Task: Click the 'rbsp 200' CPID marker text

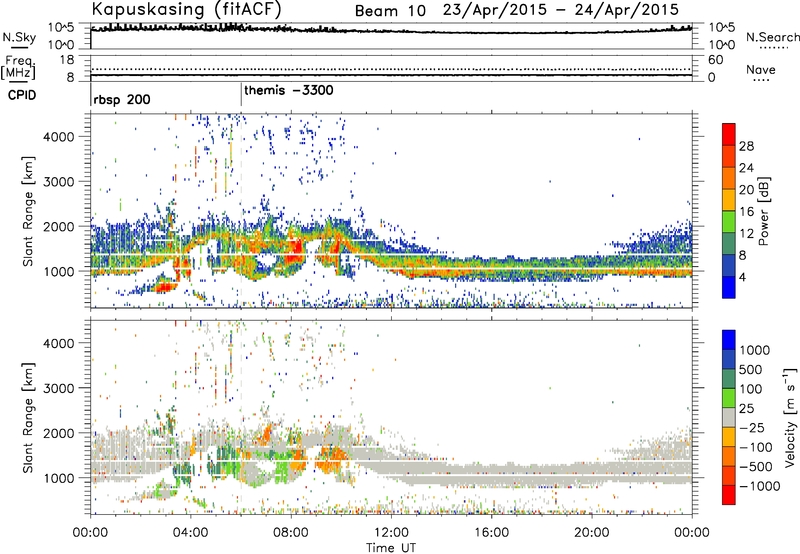Action: [x=122, y=99]
